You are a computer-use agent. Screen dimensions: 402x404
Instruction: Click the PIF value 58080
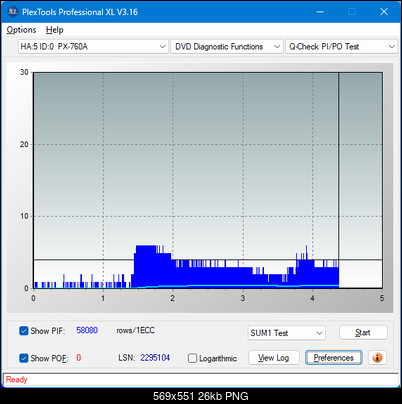(x=87, y=330)
